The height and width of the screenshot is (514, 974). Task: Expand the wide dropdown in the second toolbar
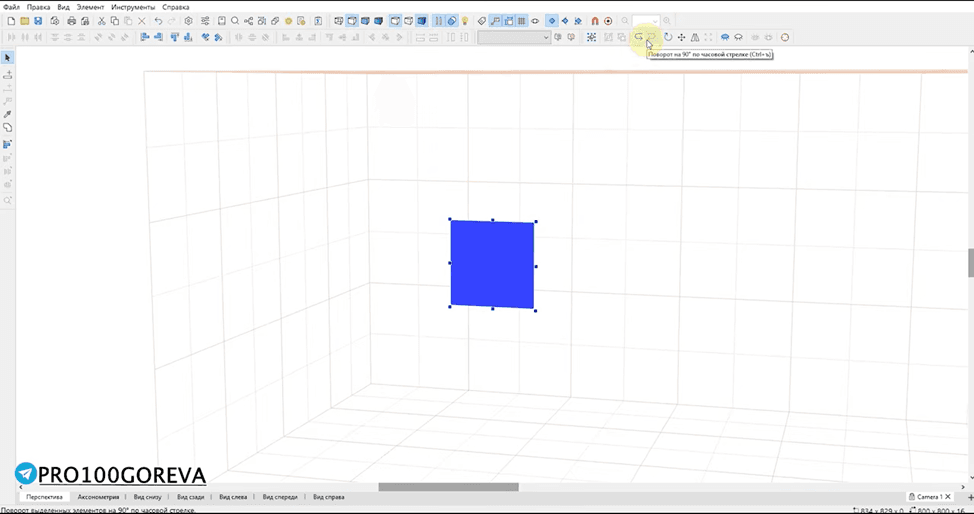(514, 37)
